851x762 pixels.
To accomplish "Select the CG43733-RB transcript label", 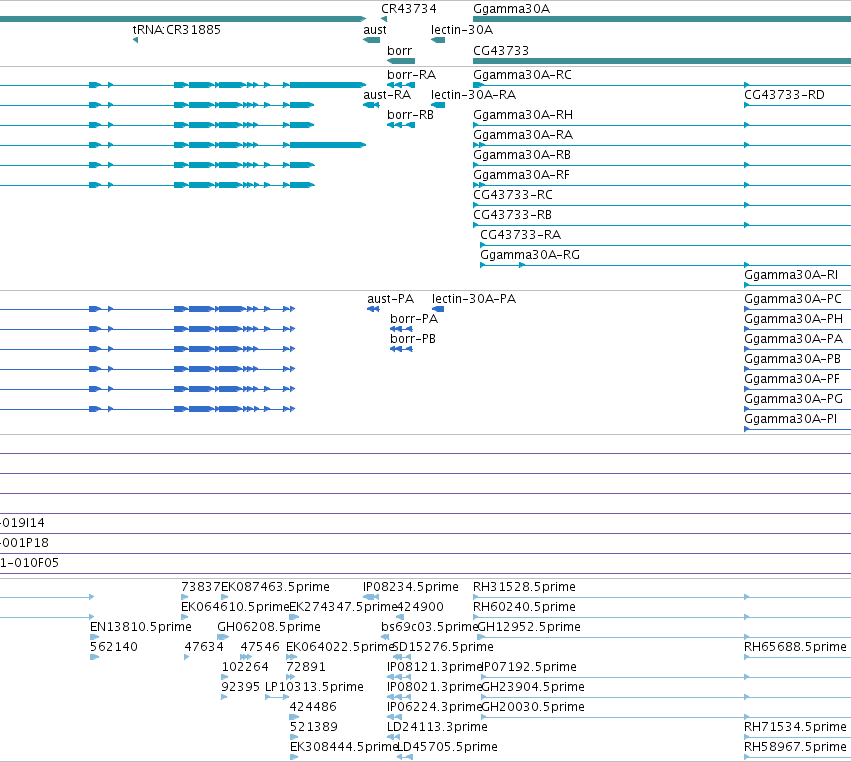I will 512,214.
